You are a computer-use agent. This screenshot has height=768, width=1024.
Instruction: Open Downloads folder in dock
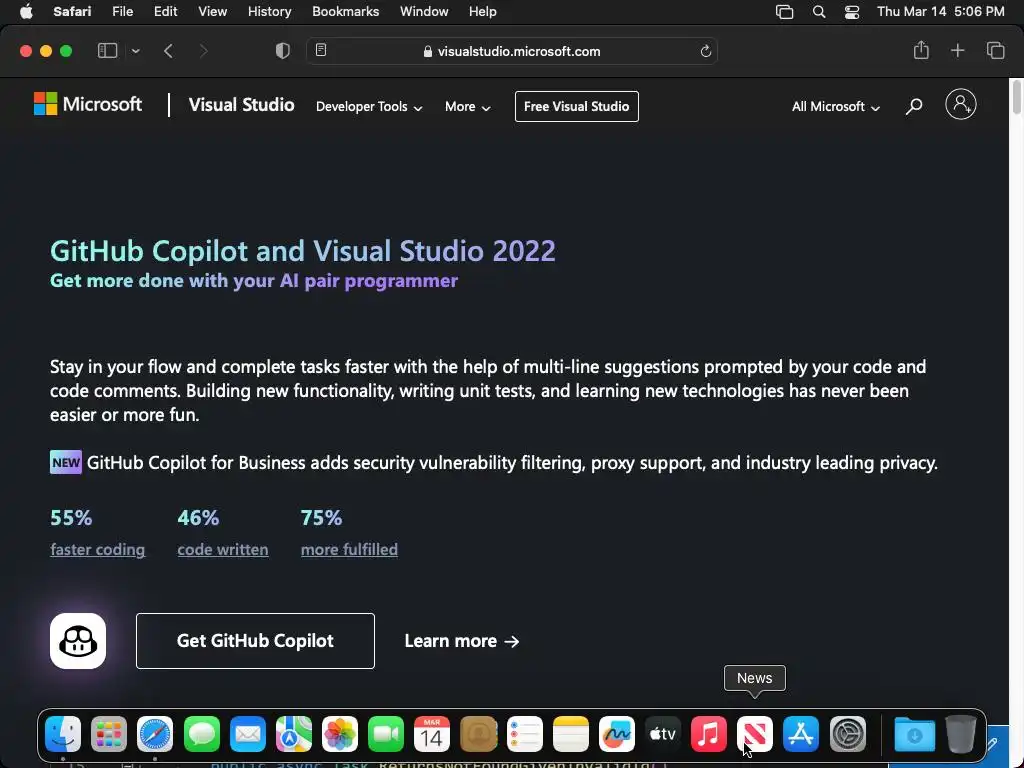coord(914,734)
